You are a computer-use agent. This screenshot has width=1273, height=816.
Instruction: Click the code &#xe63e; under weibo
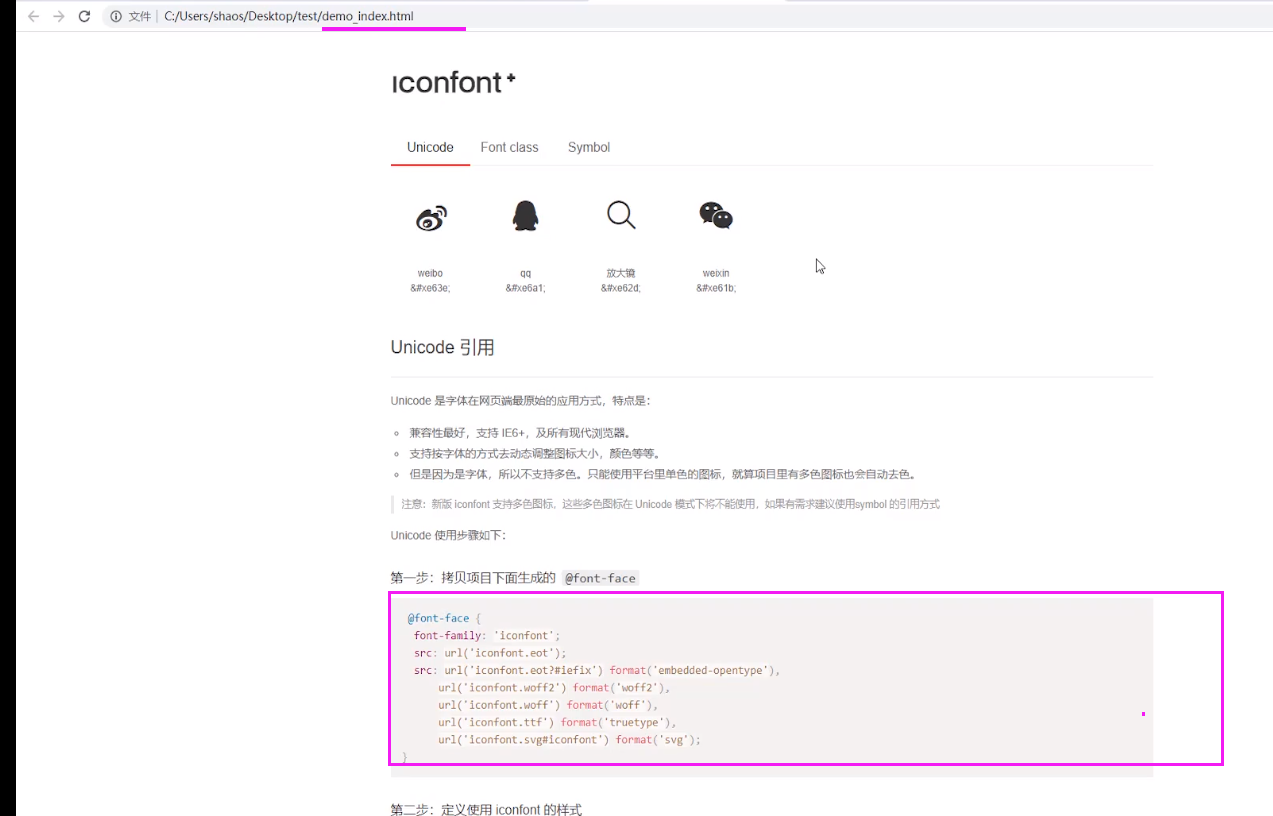[x=430, y=288]
